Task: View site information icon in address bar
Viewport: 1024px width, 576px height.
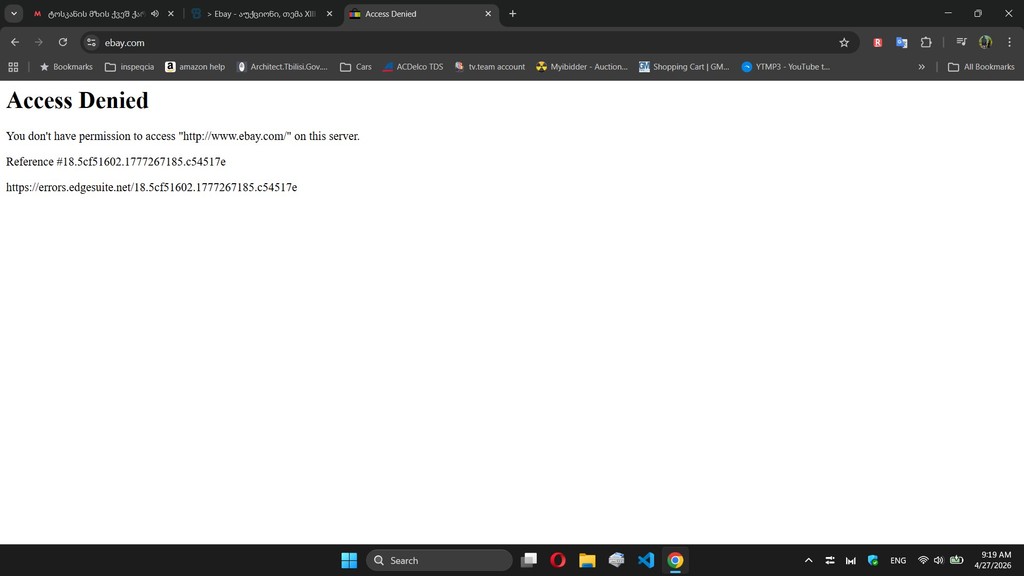Action: click(91, 42)
